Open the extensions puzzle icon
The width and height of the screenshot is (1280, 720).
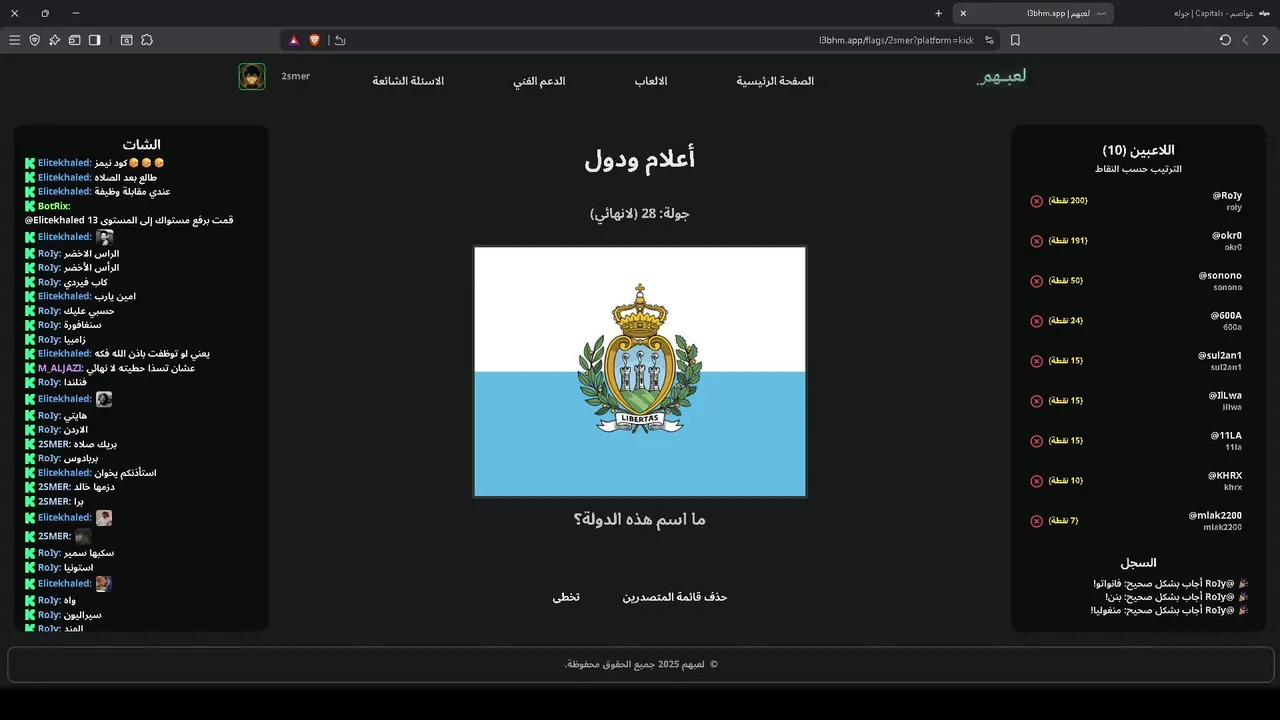pos(147,40)
